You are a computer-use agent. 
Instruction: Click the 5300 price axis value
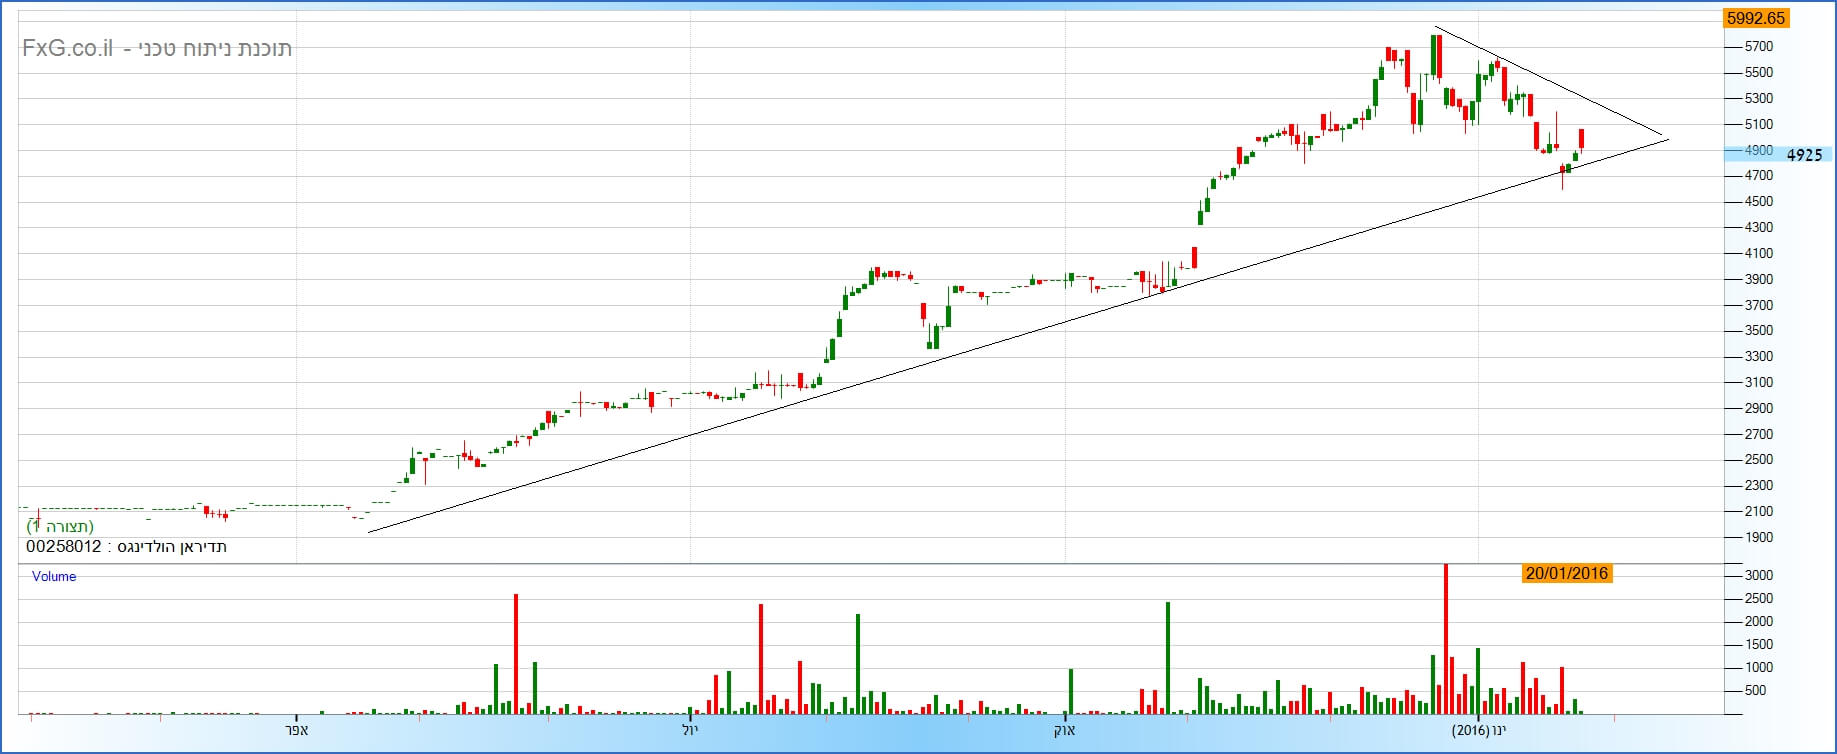click(1758, 99)
